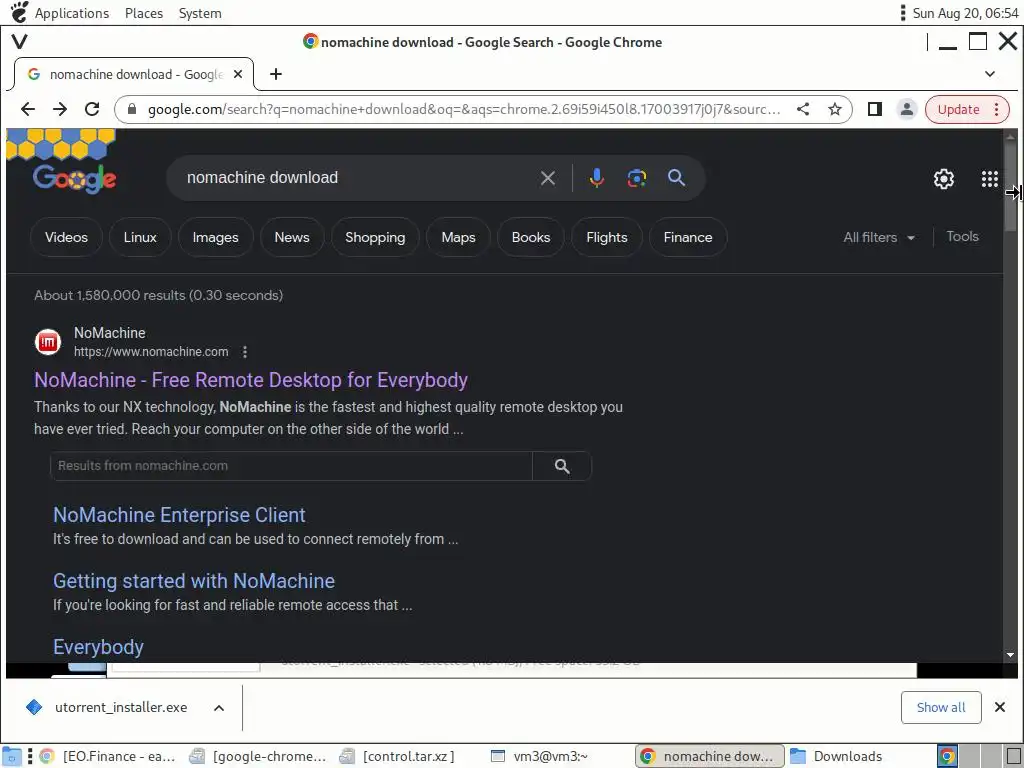This screenshot has width=1024, height=768.
Task: Click the Results from nomachine.com field
Action: (x=291, y=466)
